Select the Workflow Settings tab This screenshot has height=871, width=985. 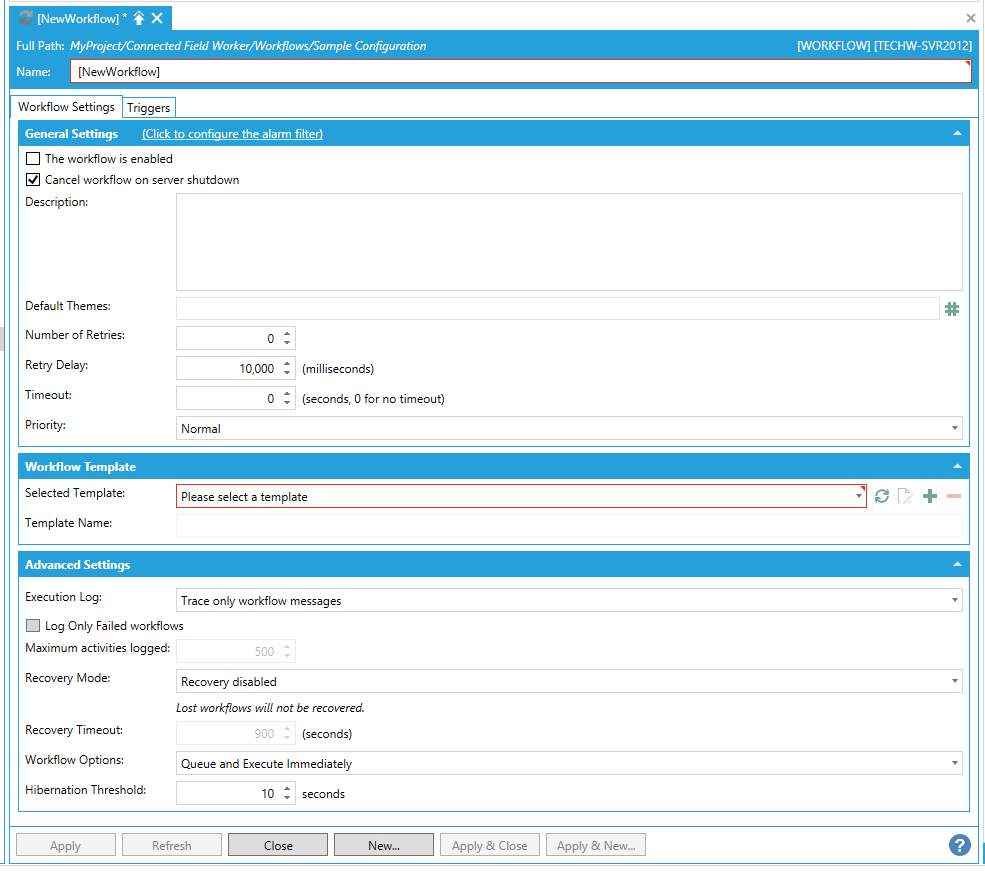(66, 107)
